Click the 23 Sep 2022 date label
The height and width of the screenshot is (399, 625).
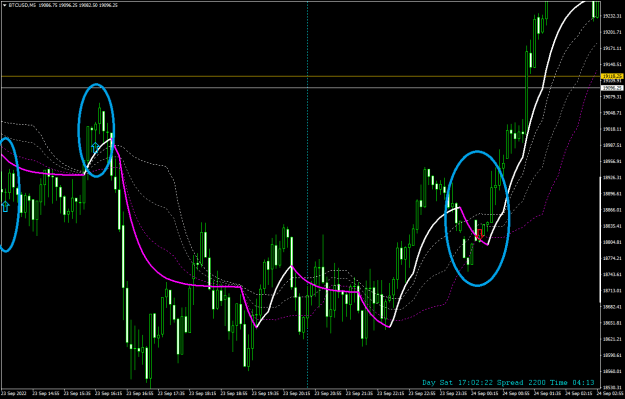pyautogui.click(x=15, y=393)
